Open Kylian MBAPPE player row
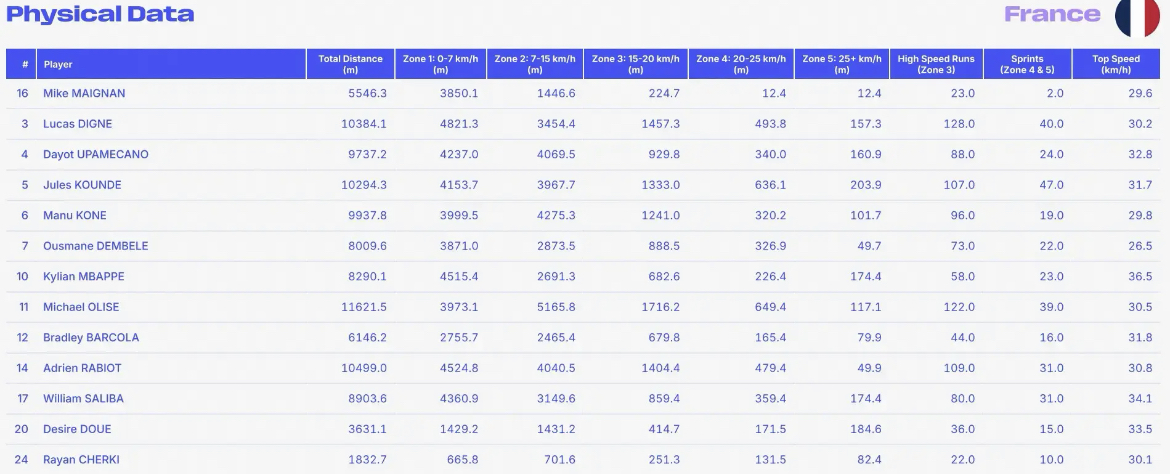This screenshot has height=474, width=1170. (583, 276)
